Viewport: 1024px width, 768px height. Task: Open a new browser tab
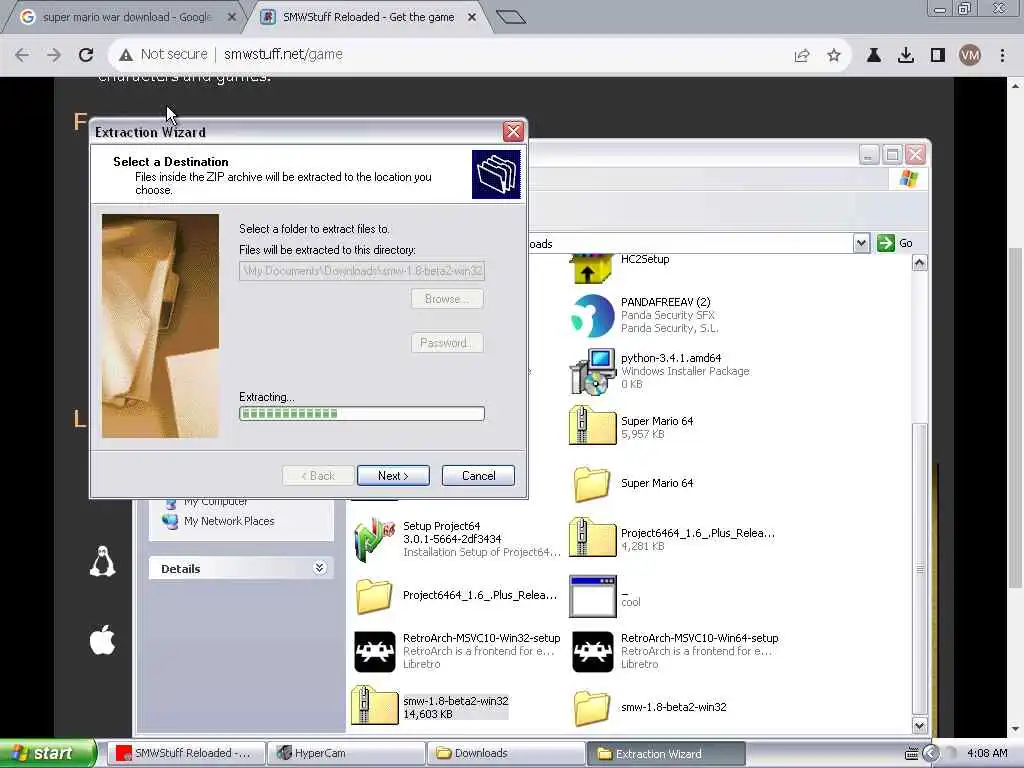click(511, 17)
